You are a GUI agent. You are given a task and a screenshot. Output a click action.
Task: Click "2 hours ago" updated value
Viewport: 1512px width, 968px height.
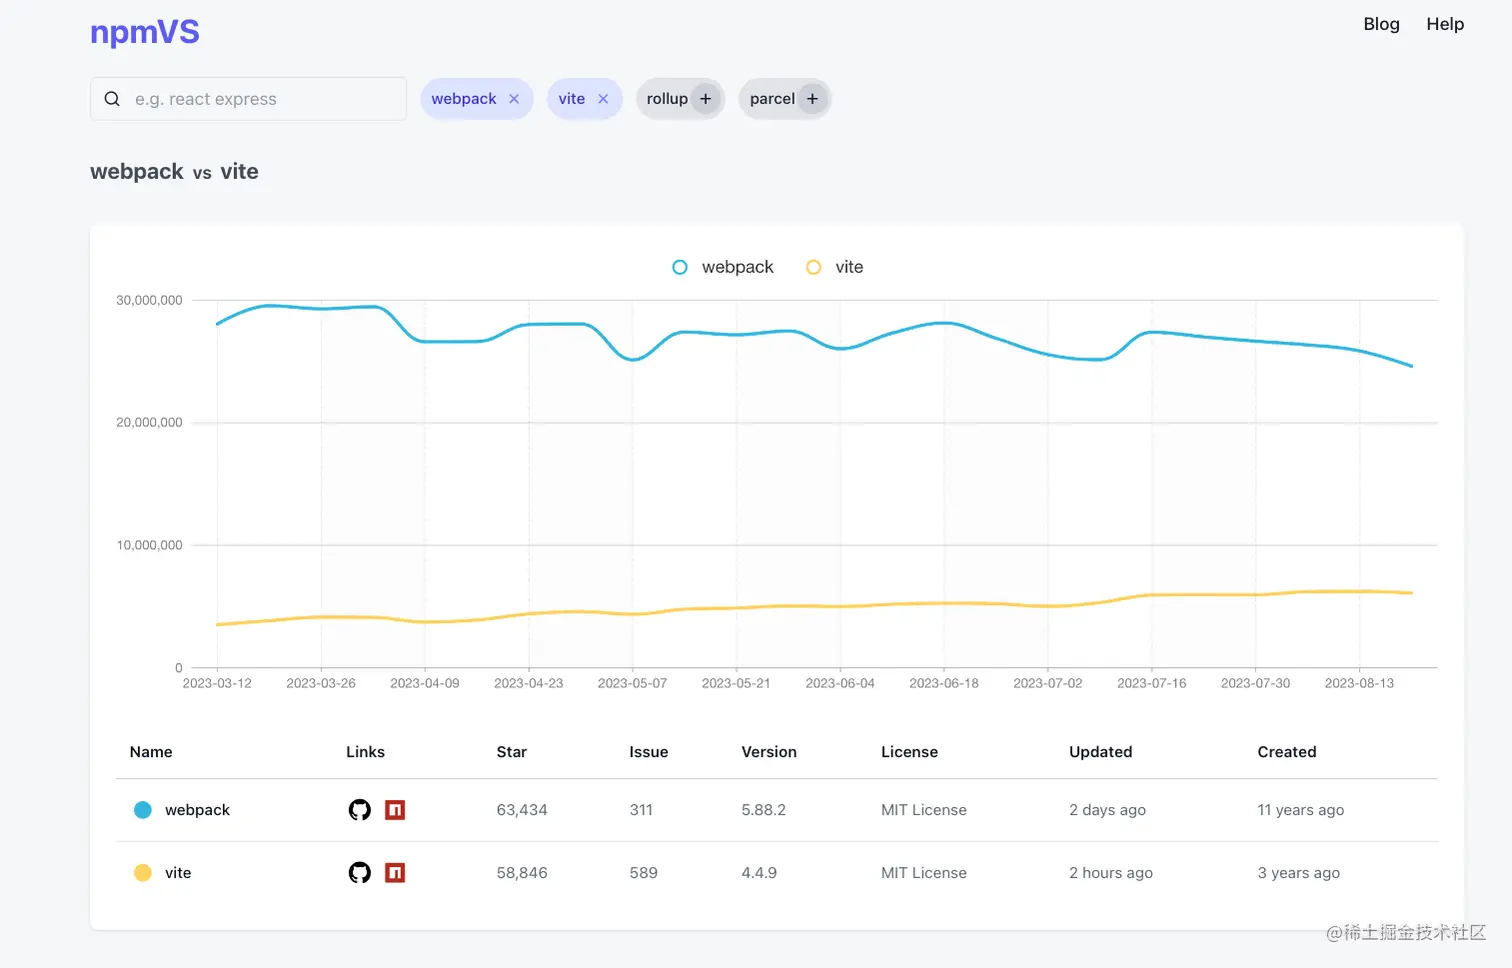tap(1111, 873)
